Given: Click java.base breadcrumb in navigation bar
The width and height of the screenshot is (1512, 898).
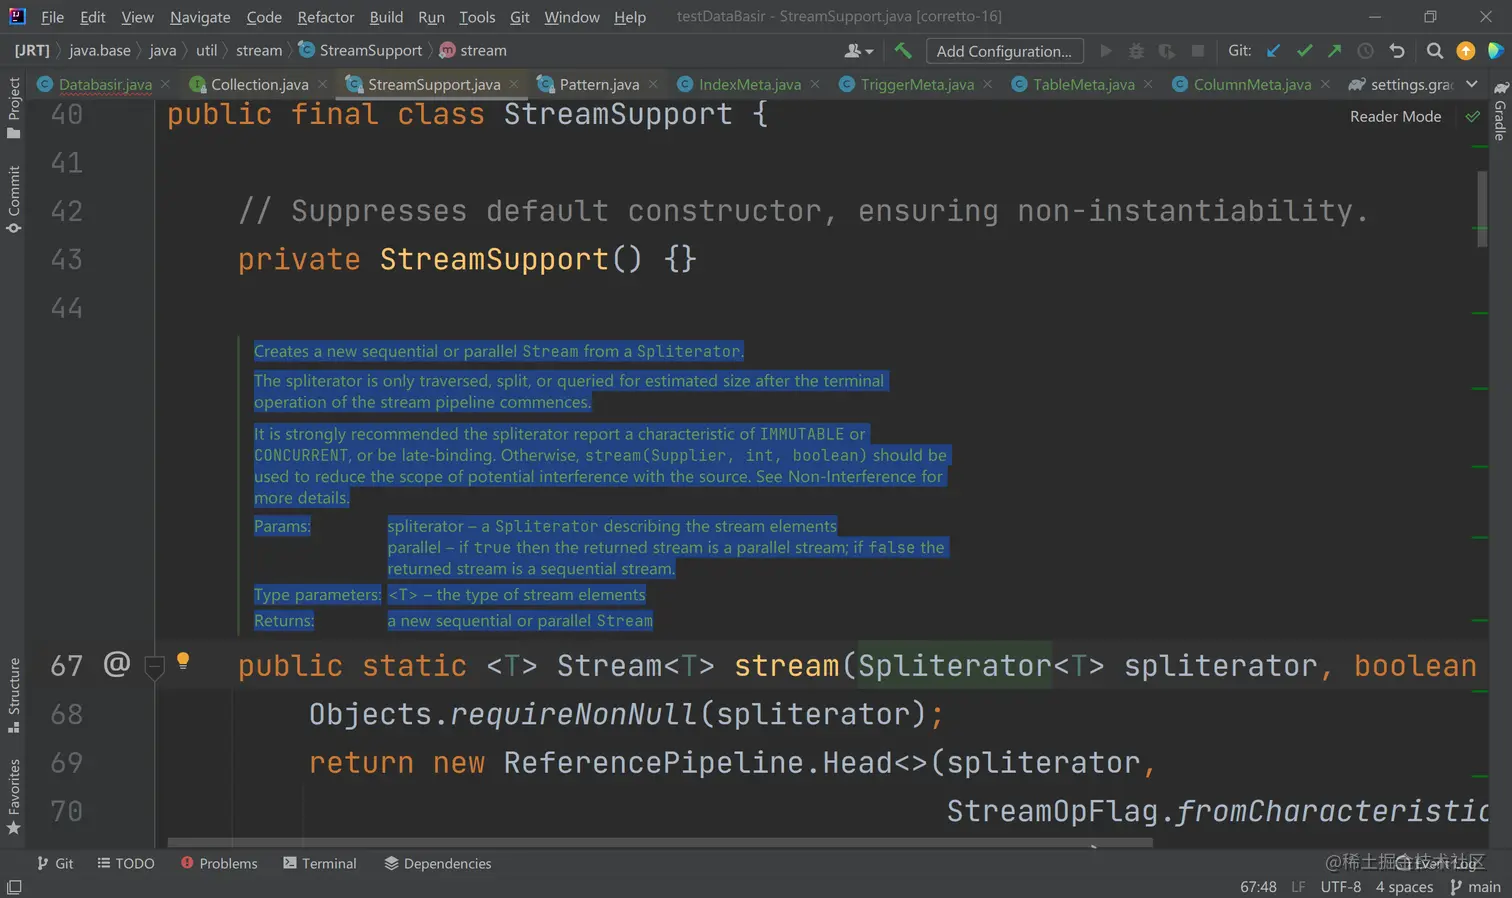Looking at the screenshot, I should 99,50.
